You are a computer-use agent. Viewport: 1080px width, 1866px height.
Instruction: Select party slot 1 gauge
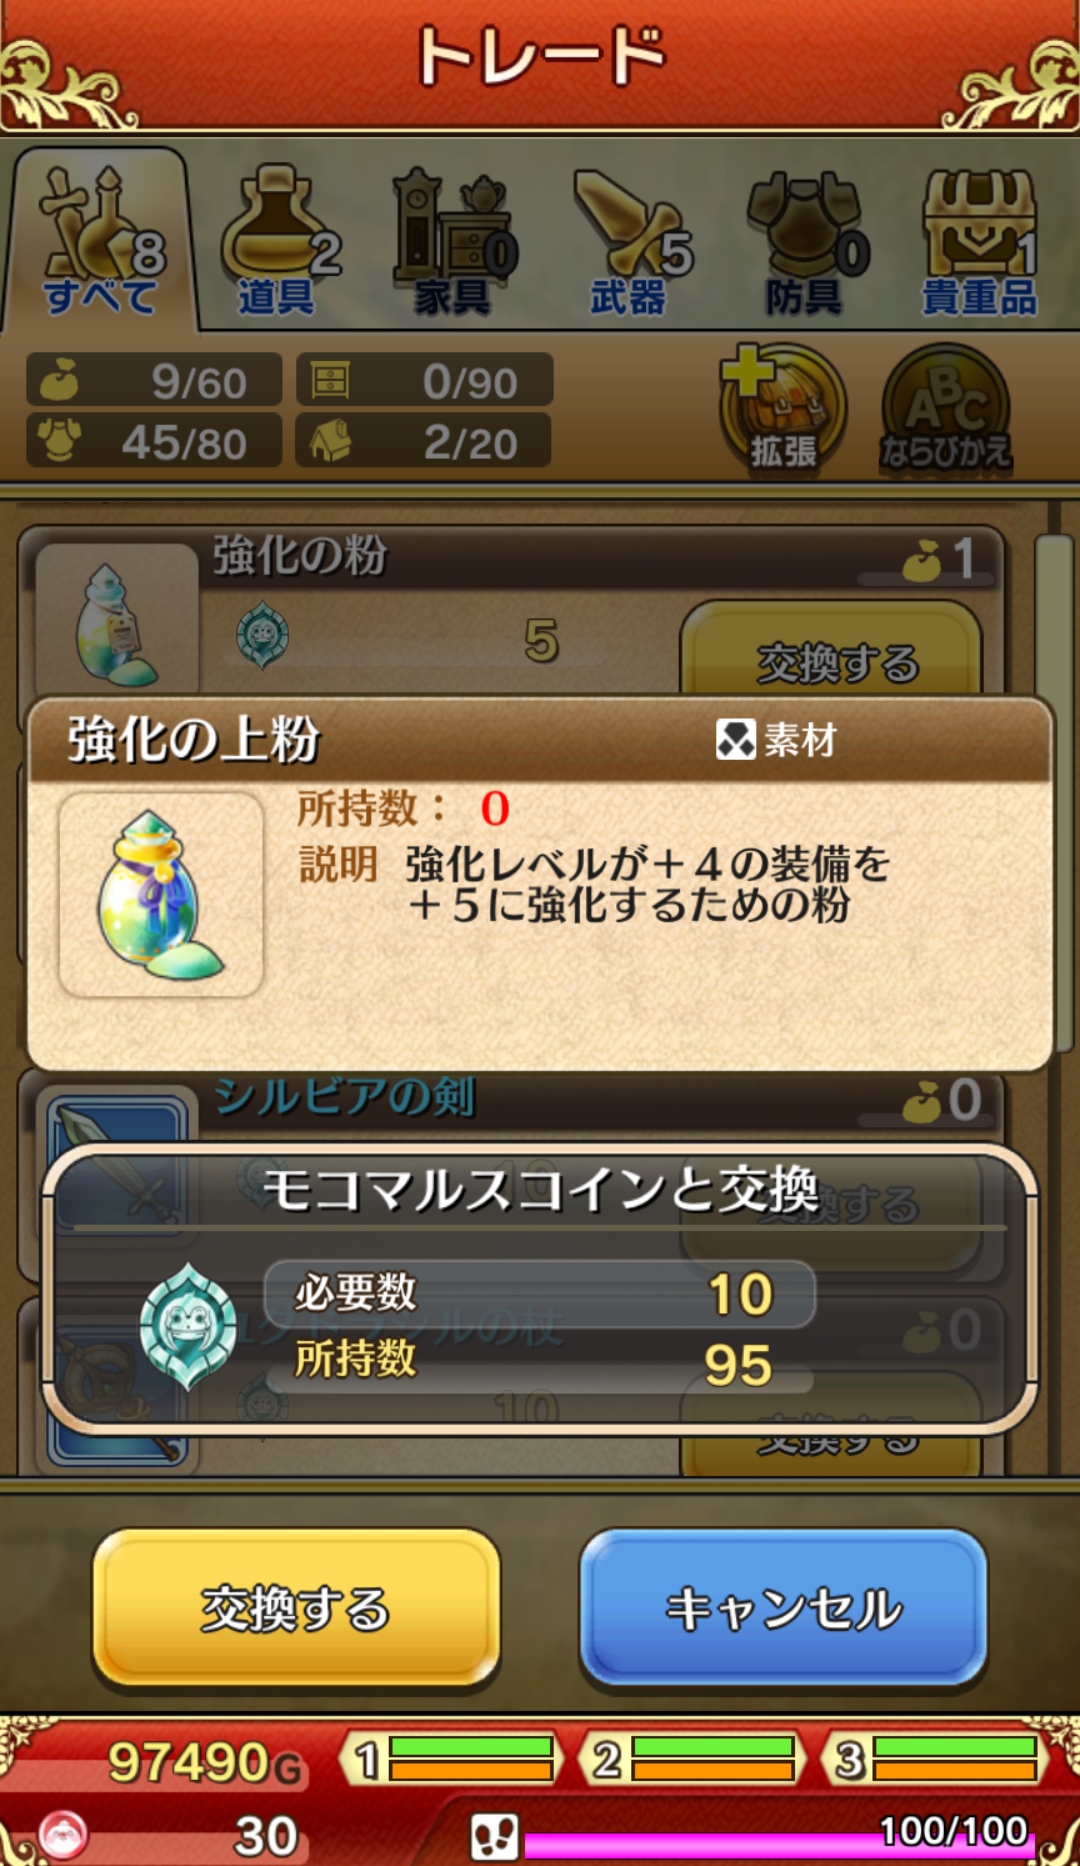[x=452, y=1760]
